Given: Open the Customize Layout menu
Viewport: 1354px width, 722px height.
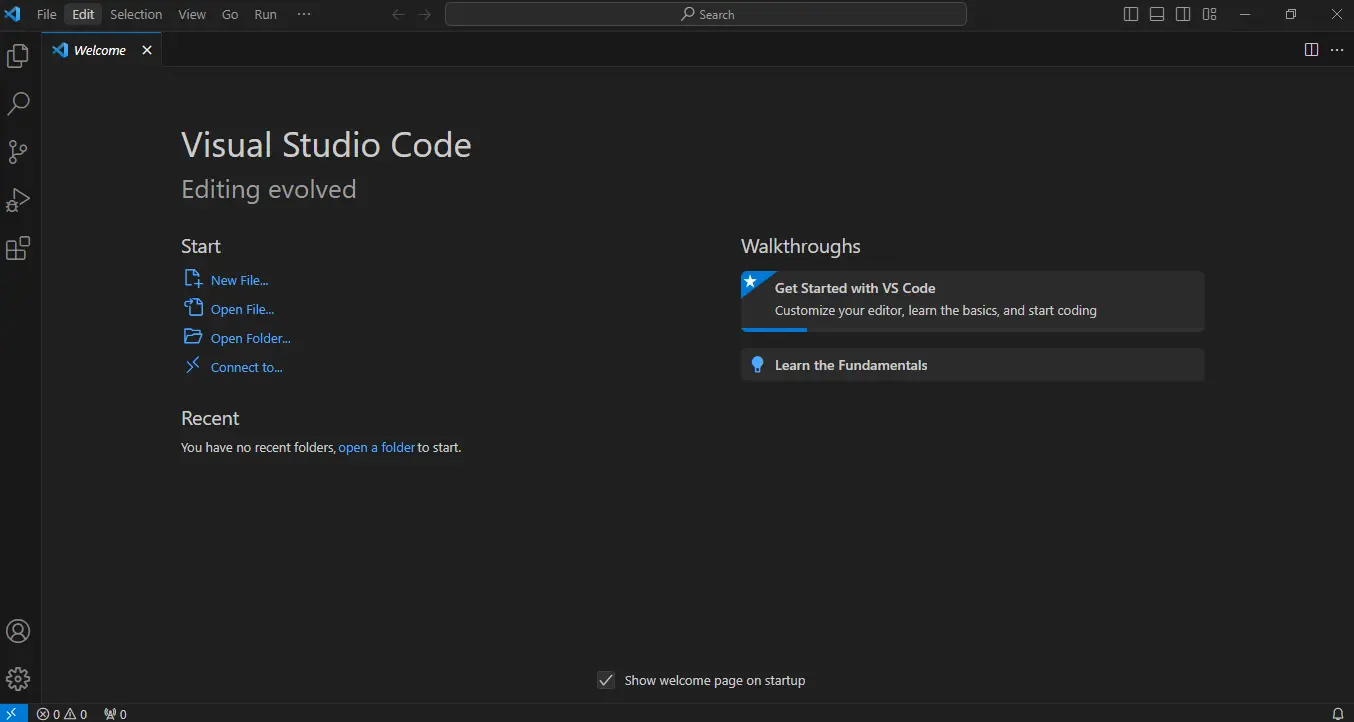Looking at the screenshot, I should tap(1209, 14).
